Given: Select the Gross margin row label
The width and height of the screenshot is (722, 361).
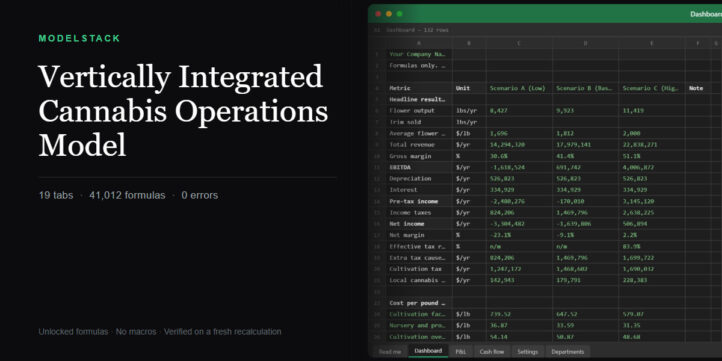Looking at the screenshot, I should click(x=419, y=156).
